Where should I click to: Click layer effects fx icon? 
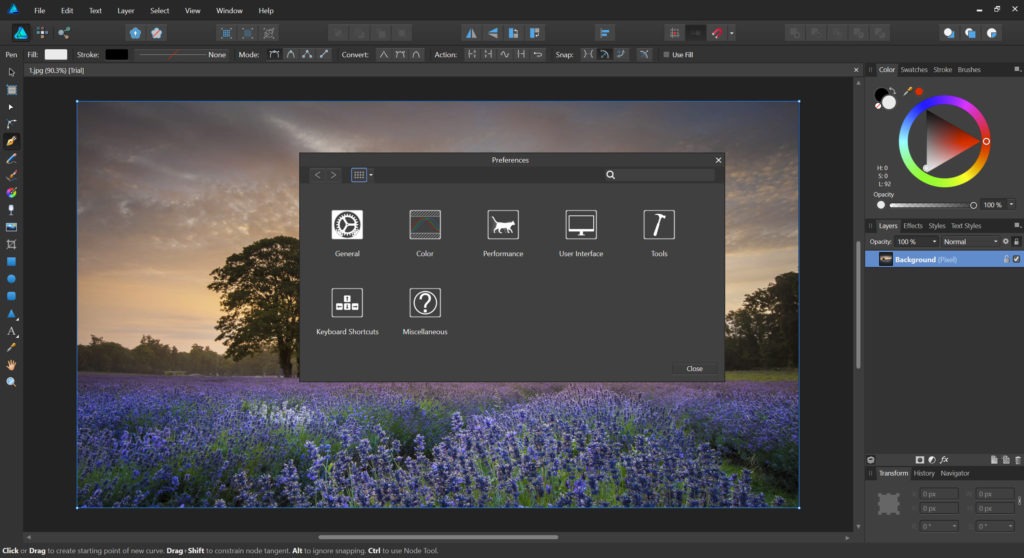(944, 460)
